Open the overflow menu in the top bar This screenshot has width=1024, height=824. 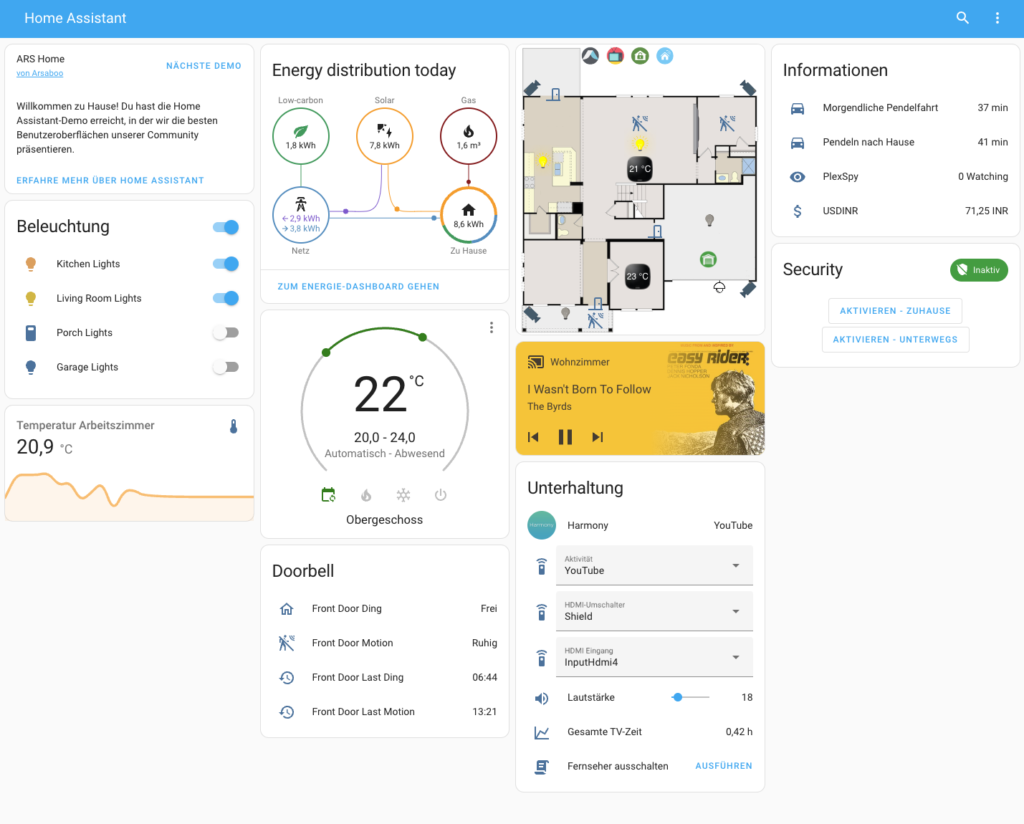click(x=997, y=18)
